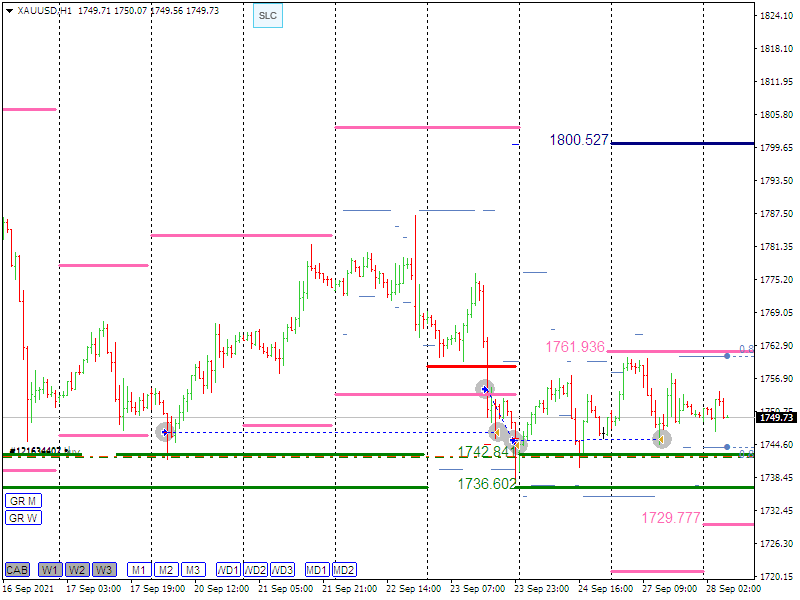
Task: Select the WD2 button
Action: [256, 570]
